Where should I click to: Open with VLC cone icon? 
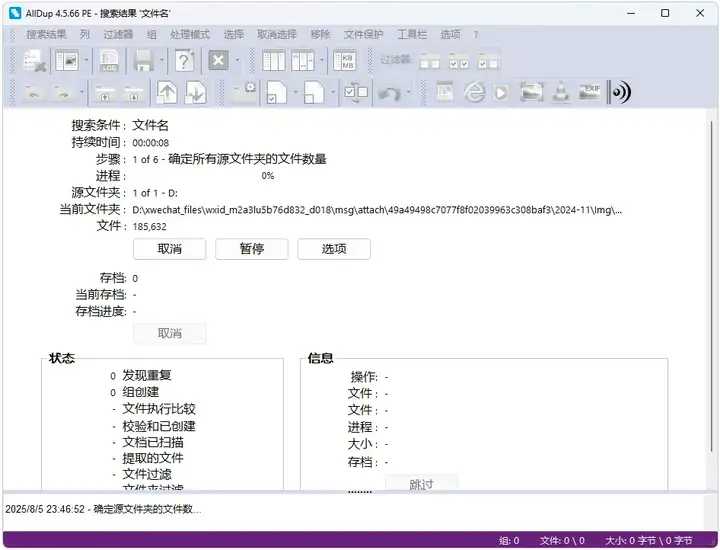(x=560, y=92)
